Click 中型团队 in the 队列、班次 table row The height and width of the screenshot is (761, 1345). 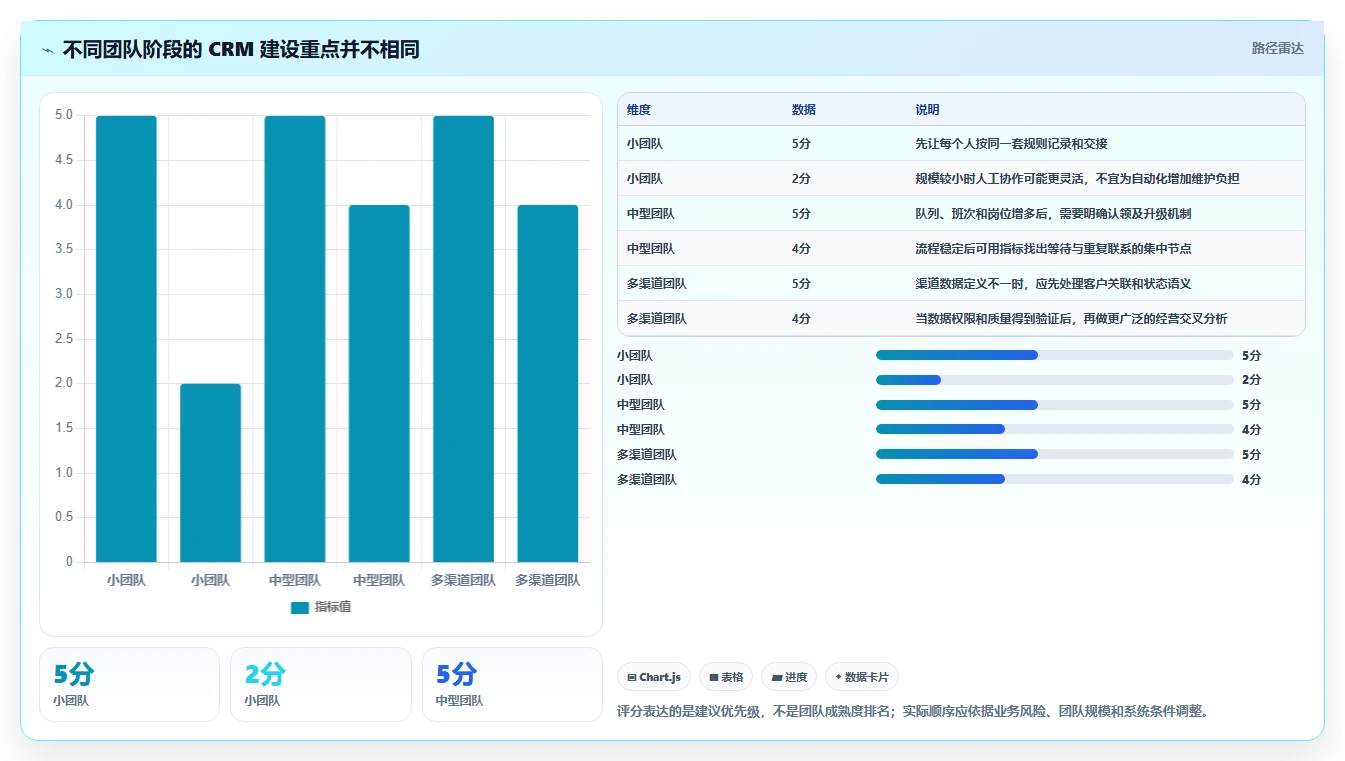(x=651, y=214)
